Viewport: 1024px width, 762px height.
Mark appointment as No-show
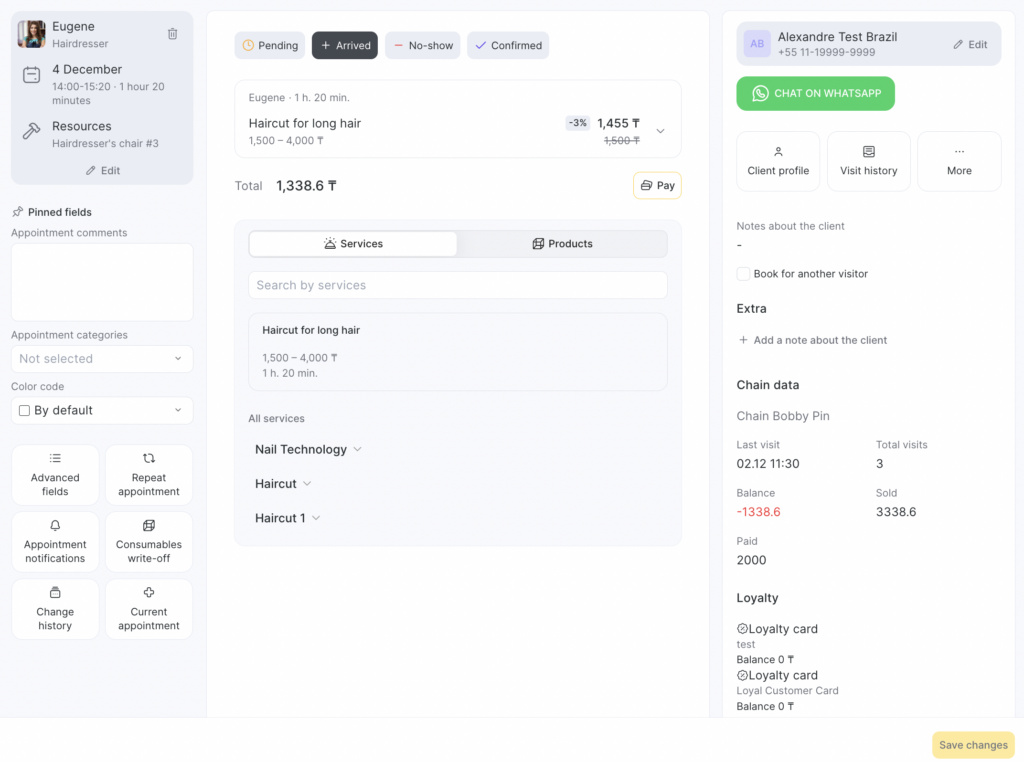pos(423,46)
